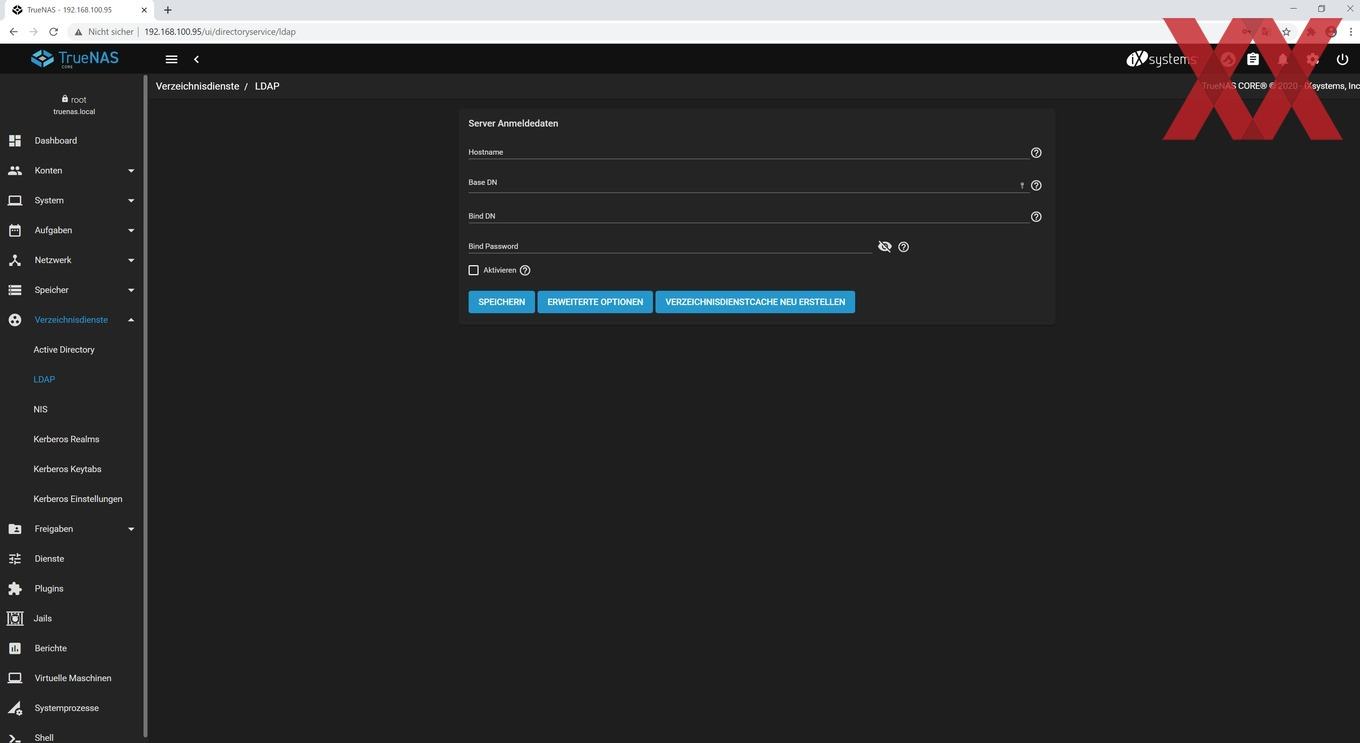Click the Freigaben shared folder icon
Screen dimensions: 1360x743
tap(15, 529)
